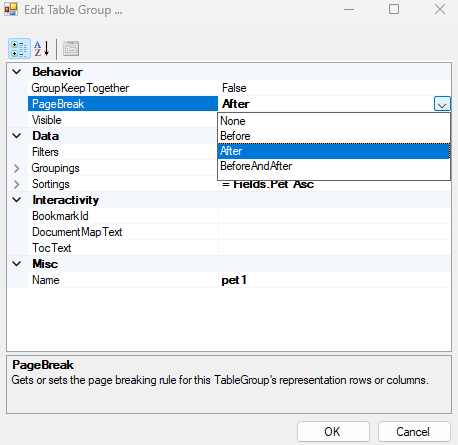Edit the Name value pet1
Screen dimensions: 458x445
coord(334,280)
